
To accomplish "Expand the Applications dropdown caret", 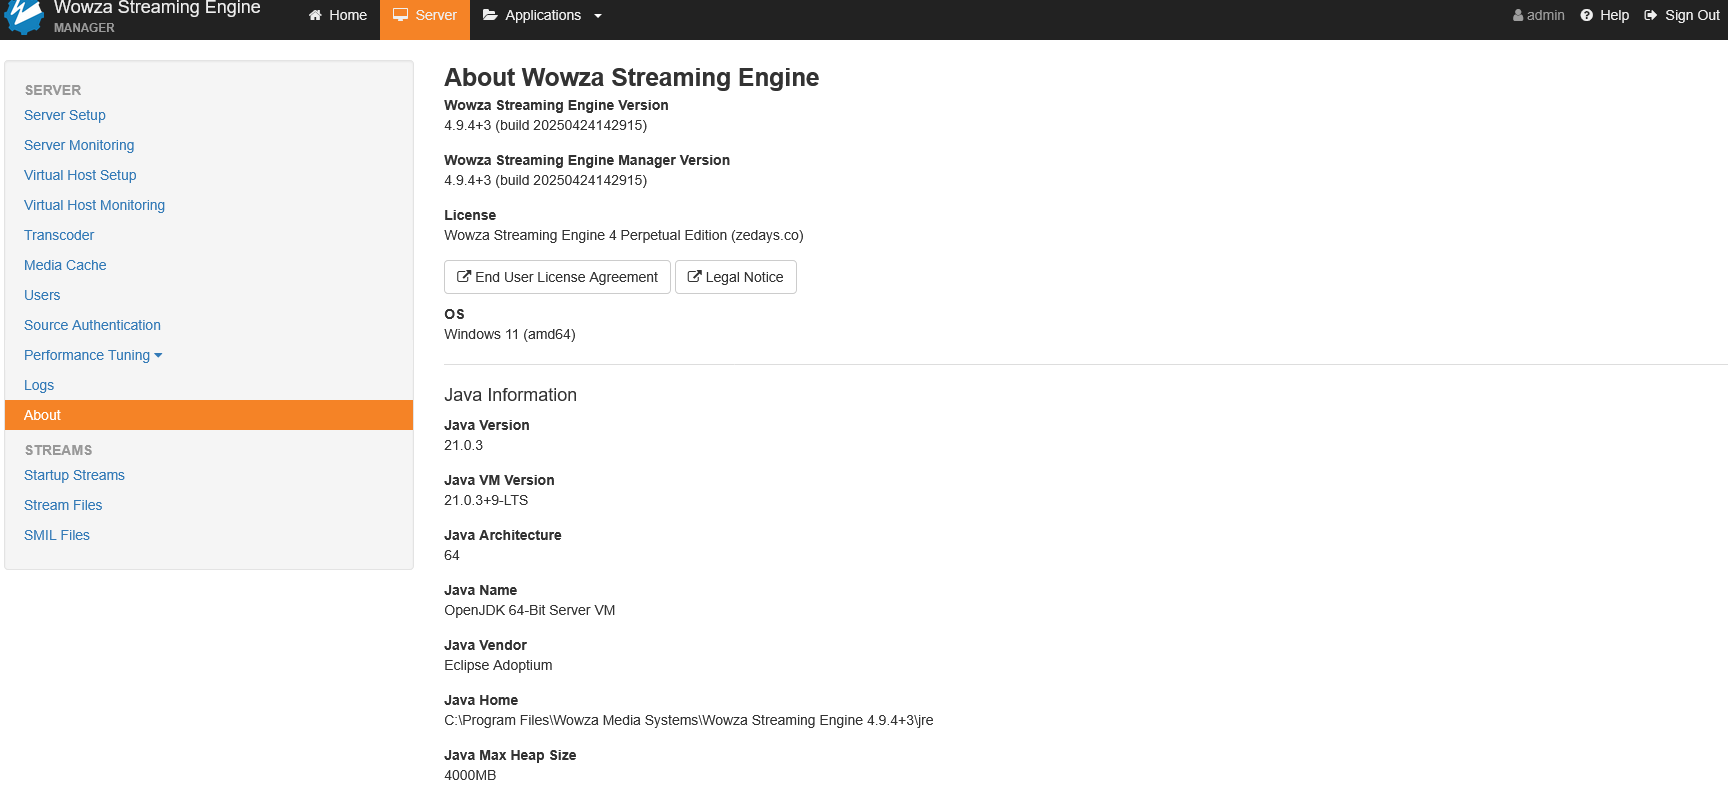I will (598, 16).
